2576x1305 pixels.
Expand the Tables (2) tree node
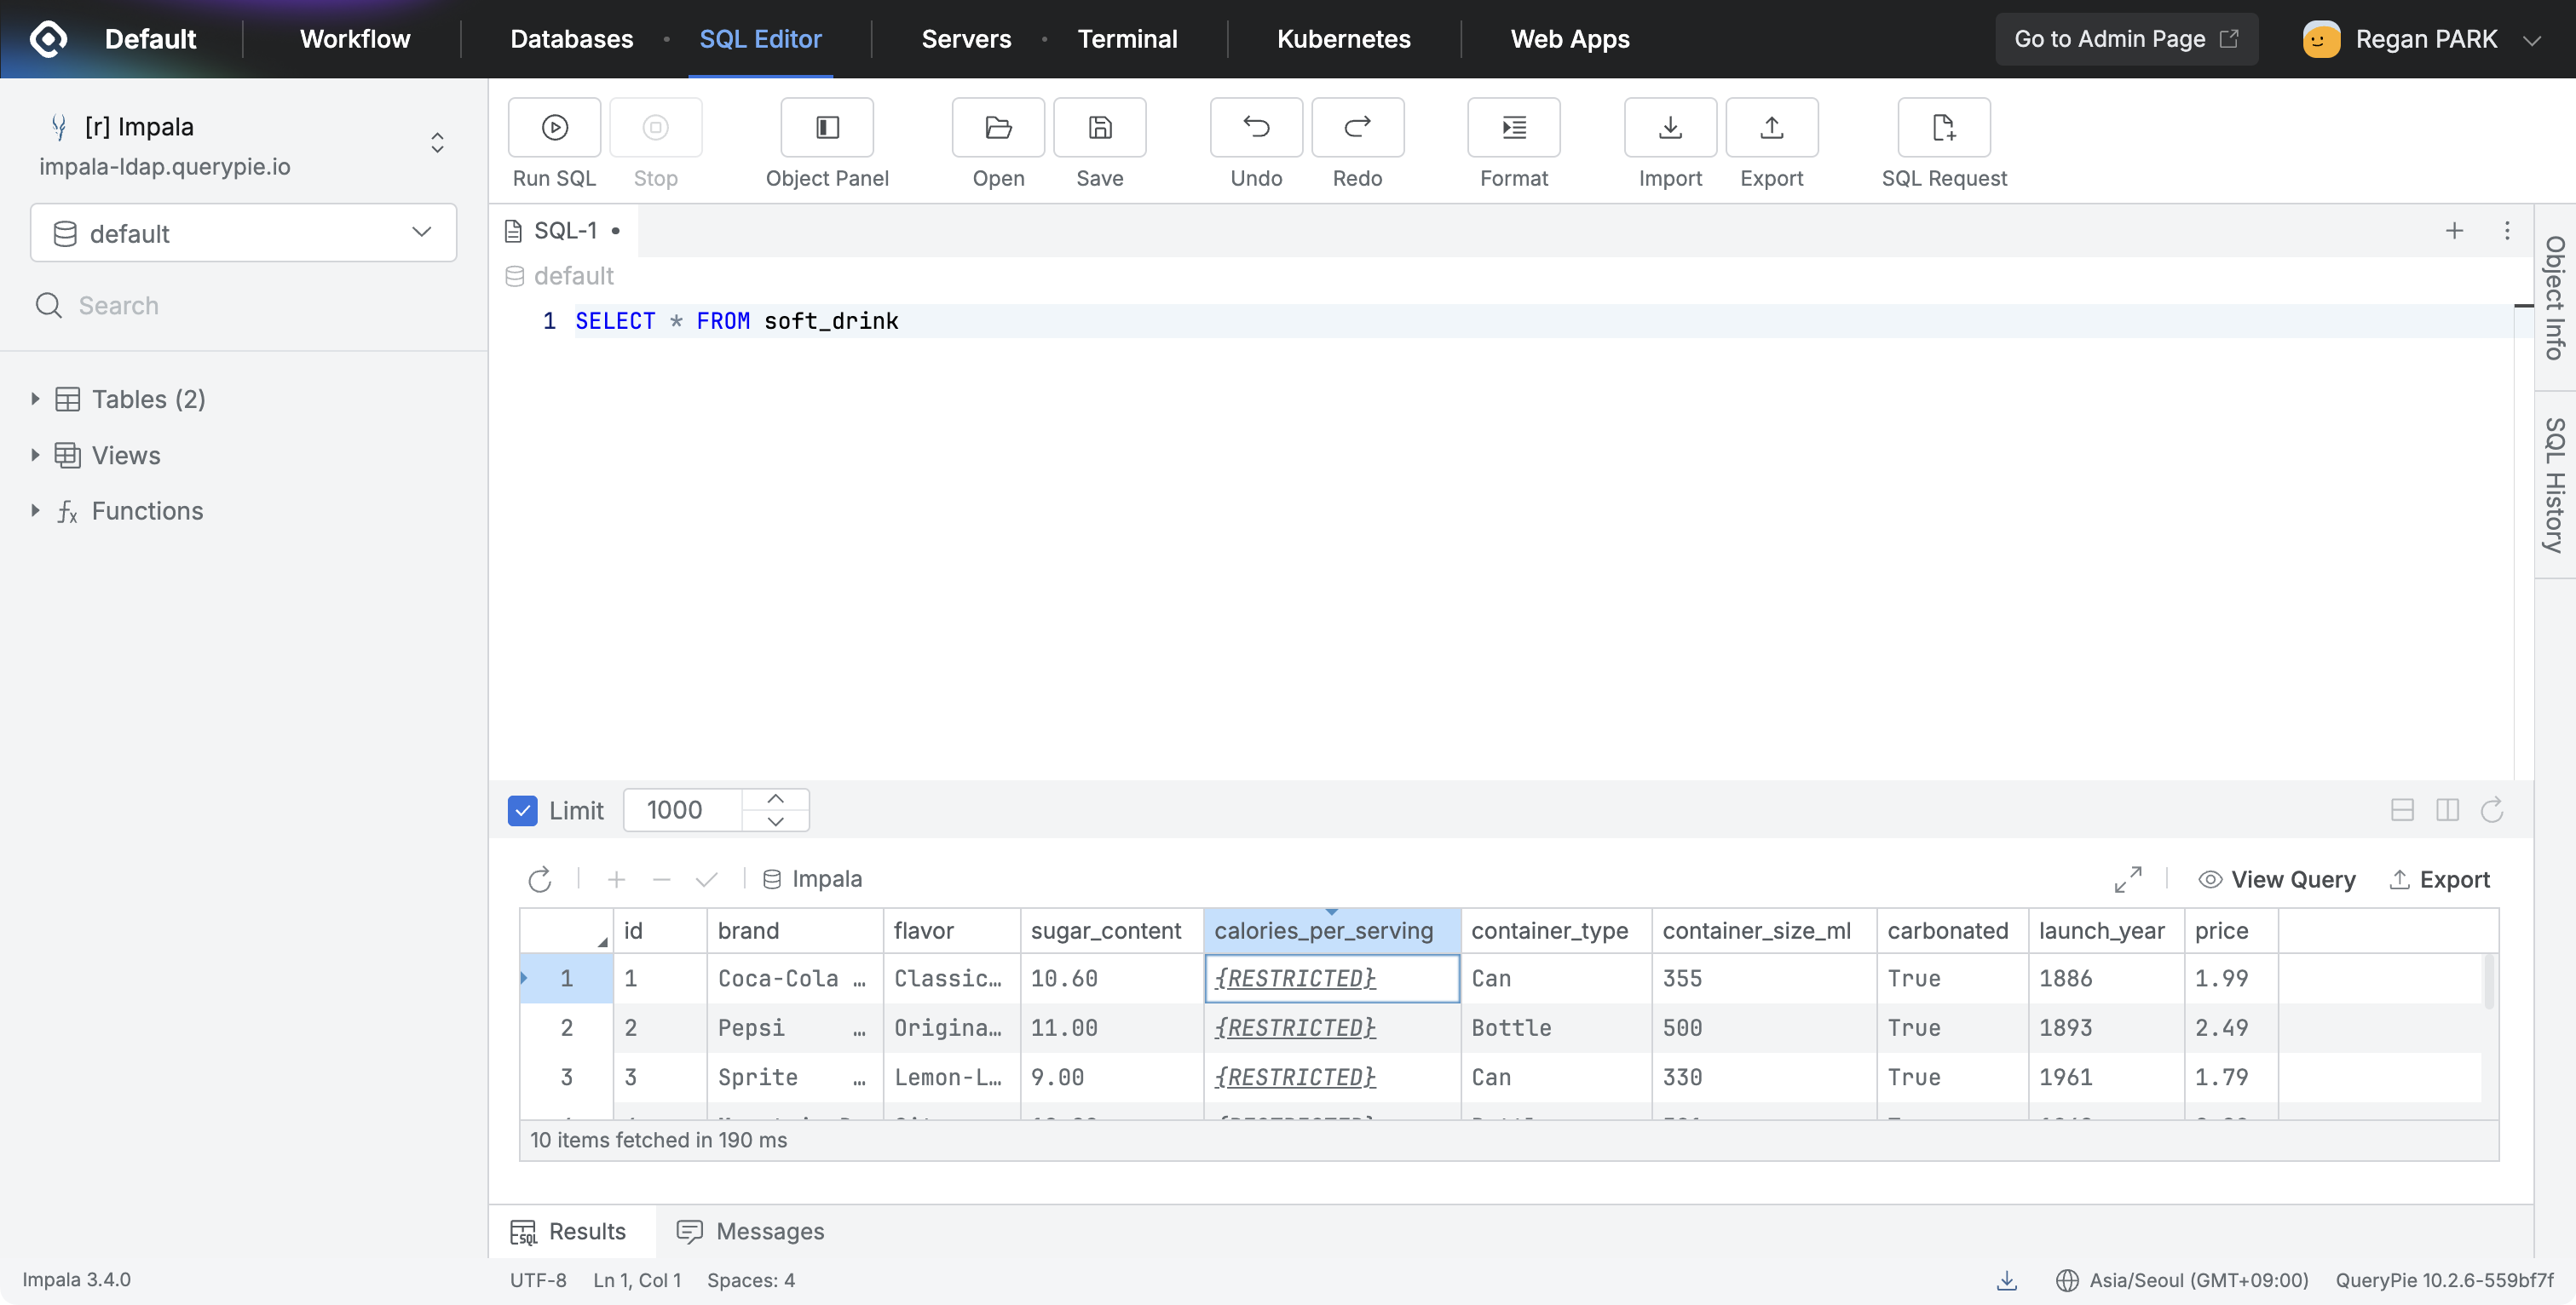[35, 399]
